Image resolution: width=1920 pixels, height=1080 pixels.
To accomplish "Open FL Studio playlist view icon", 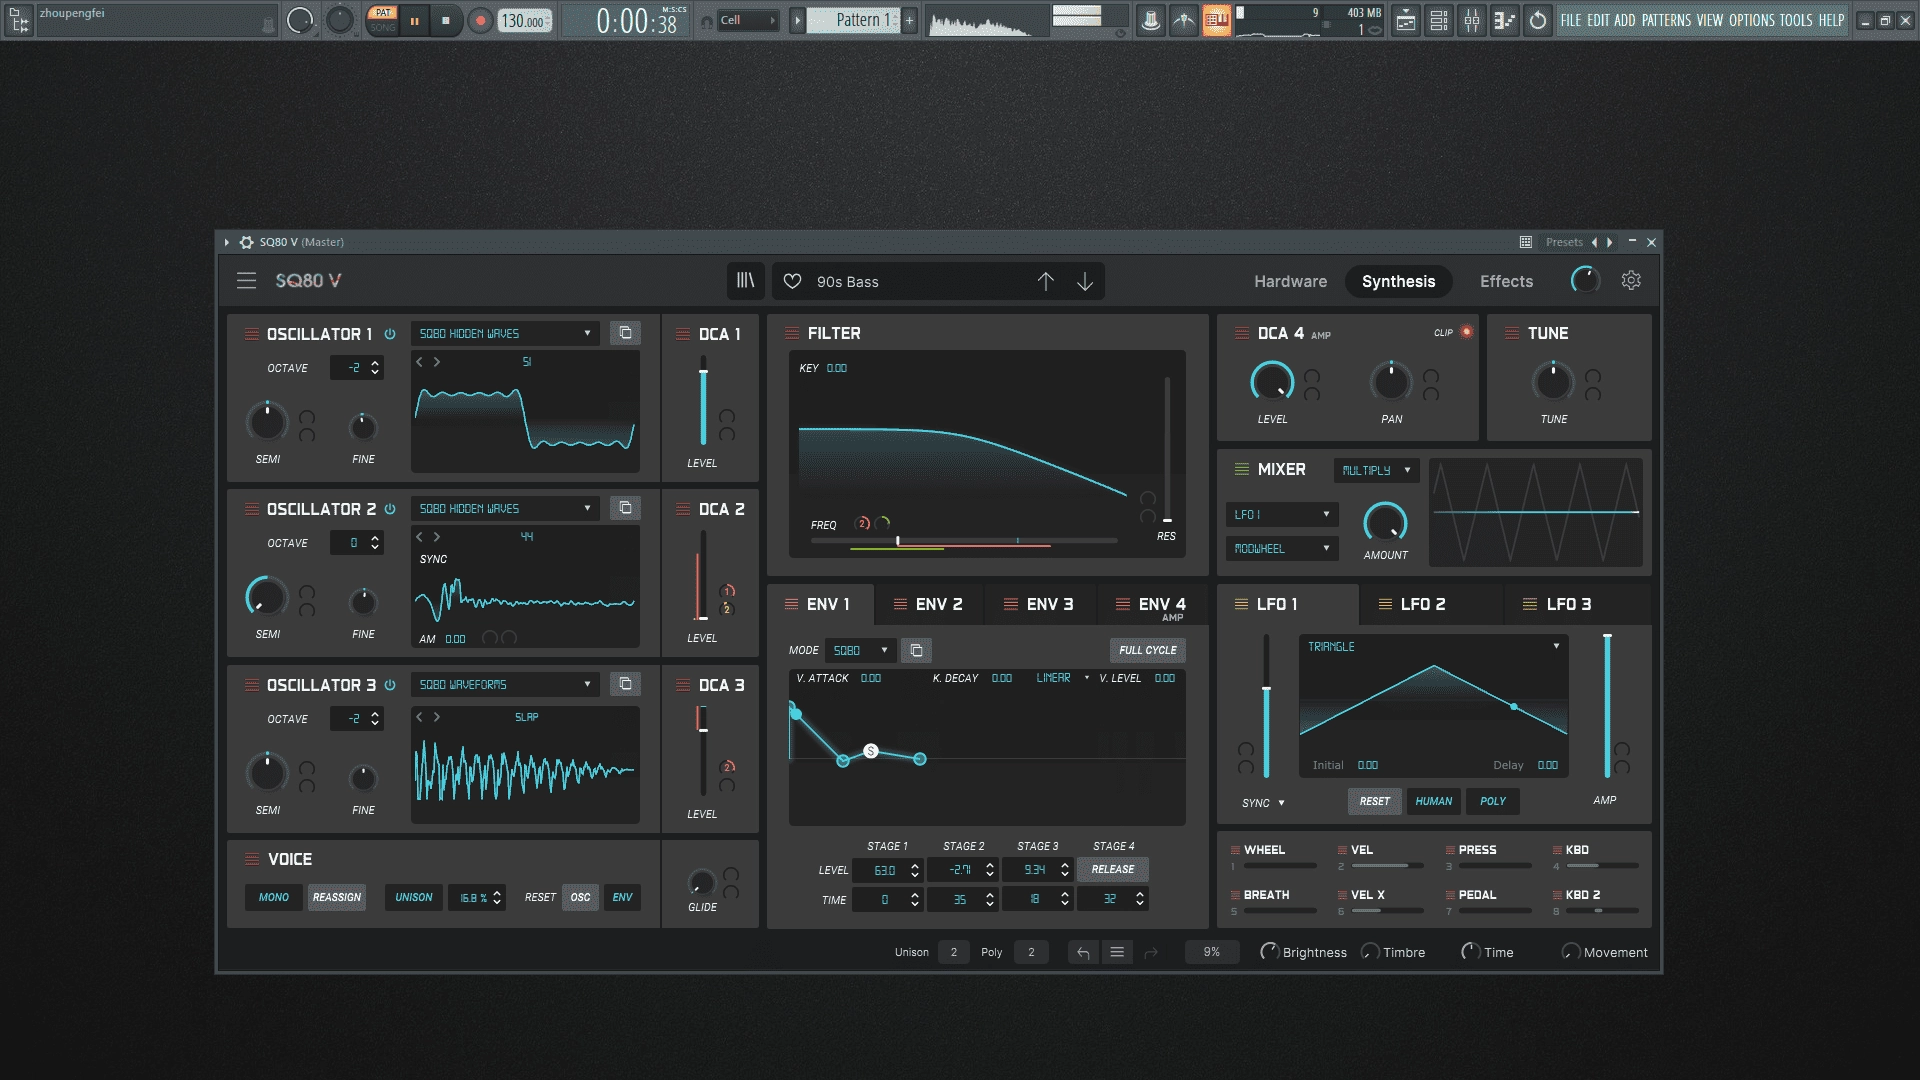I will coord(1406,20).
